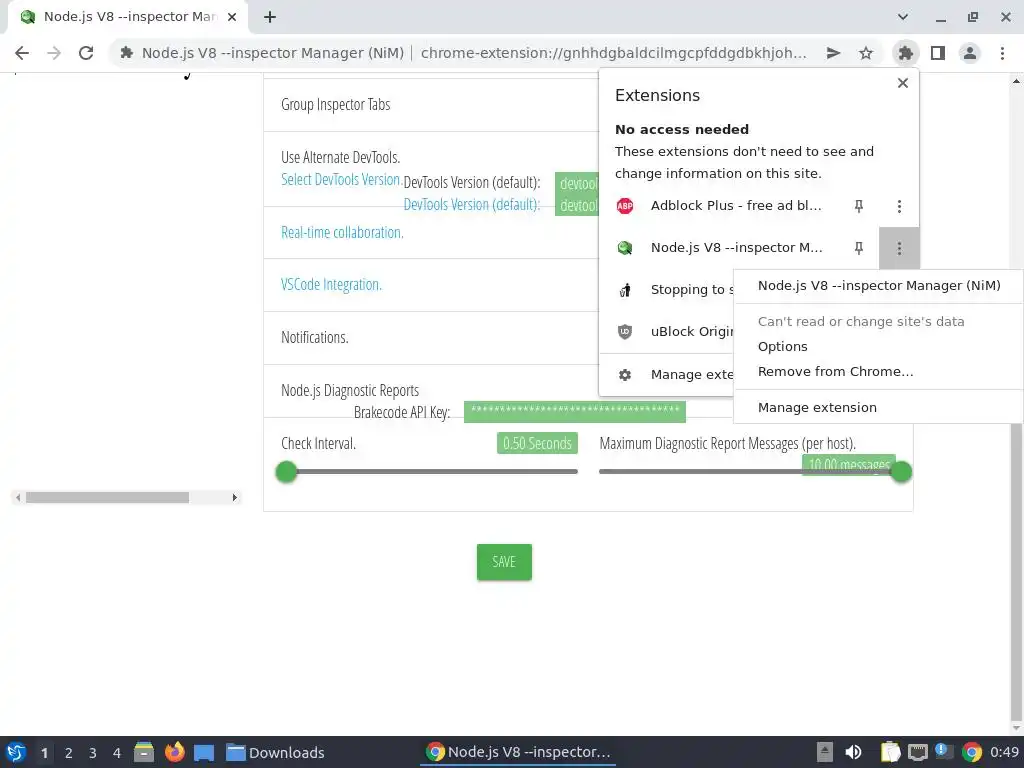Switch to workspace 3
The image size is (1024, 768).
[x=93, y=753]
